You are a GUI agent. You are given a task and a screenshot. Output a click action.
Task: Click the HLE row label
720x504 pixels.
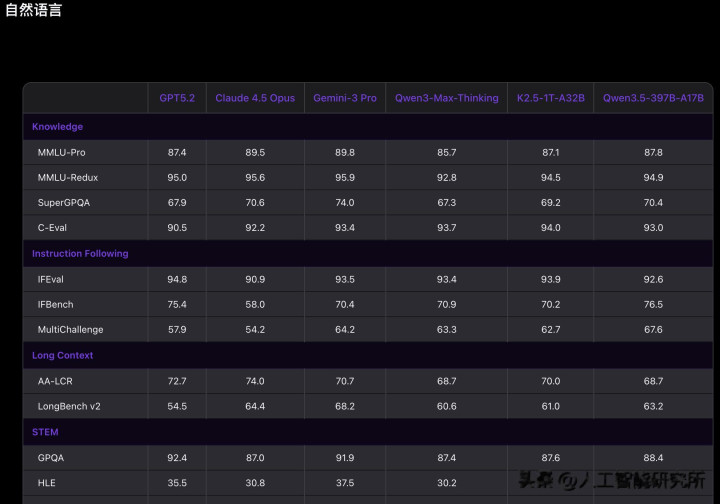click(x=46, y=482)
